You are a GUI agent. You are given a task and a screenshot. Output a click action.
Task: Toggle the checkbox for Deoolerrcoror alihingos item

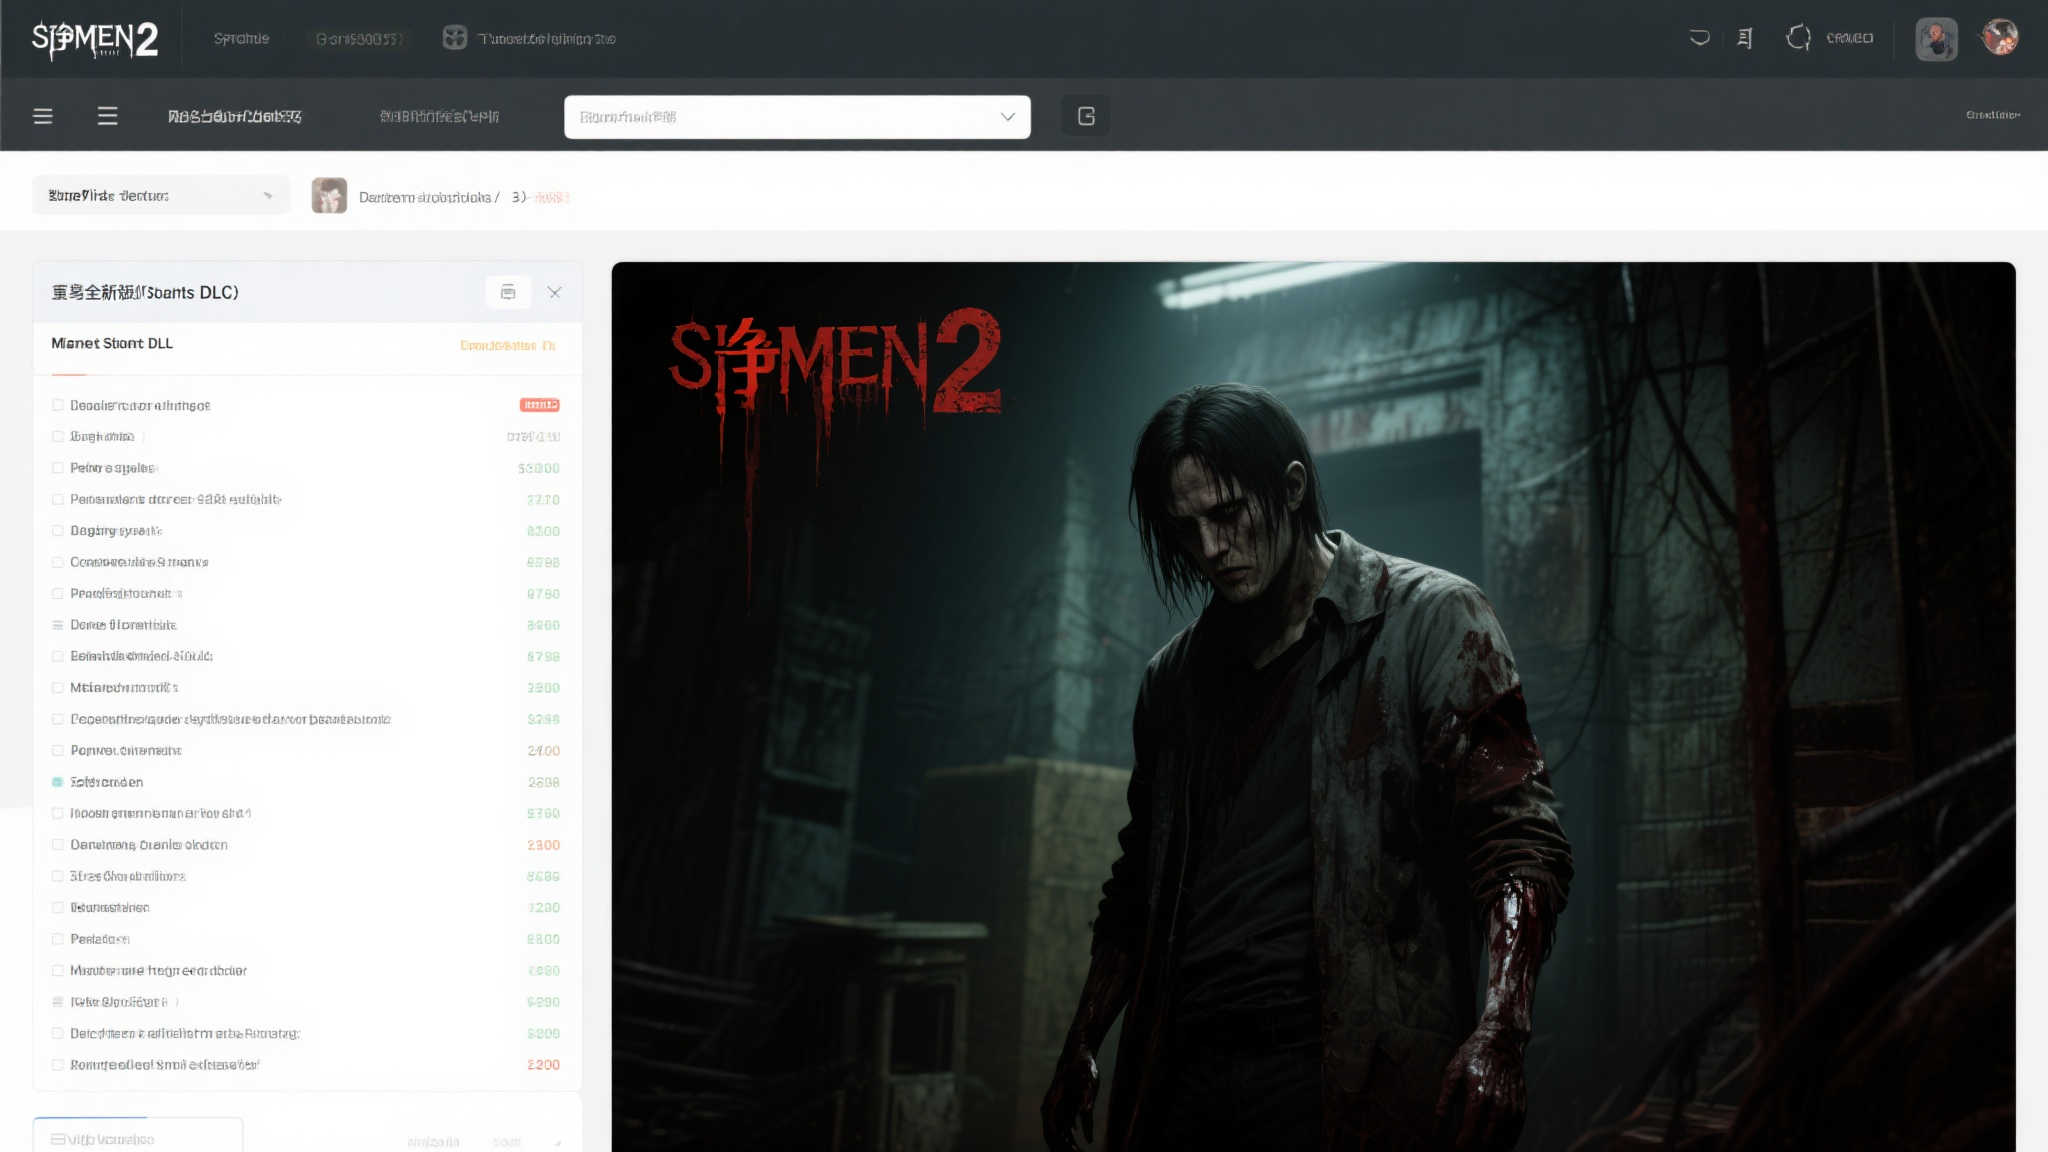click(58, 405)
